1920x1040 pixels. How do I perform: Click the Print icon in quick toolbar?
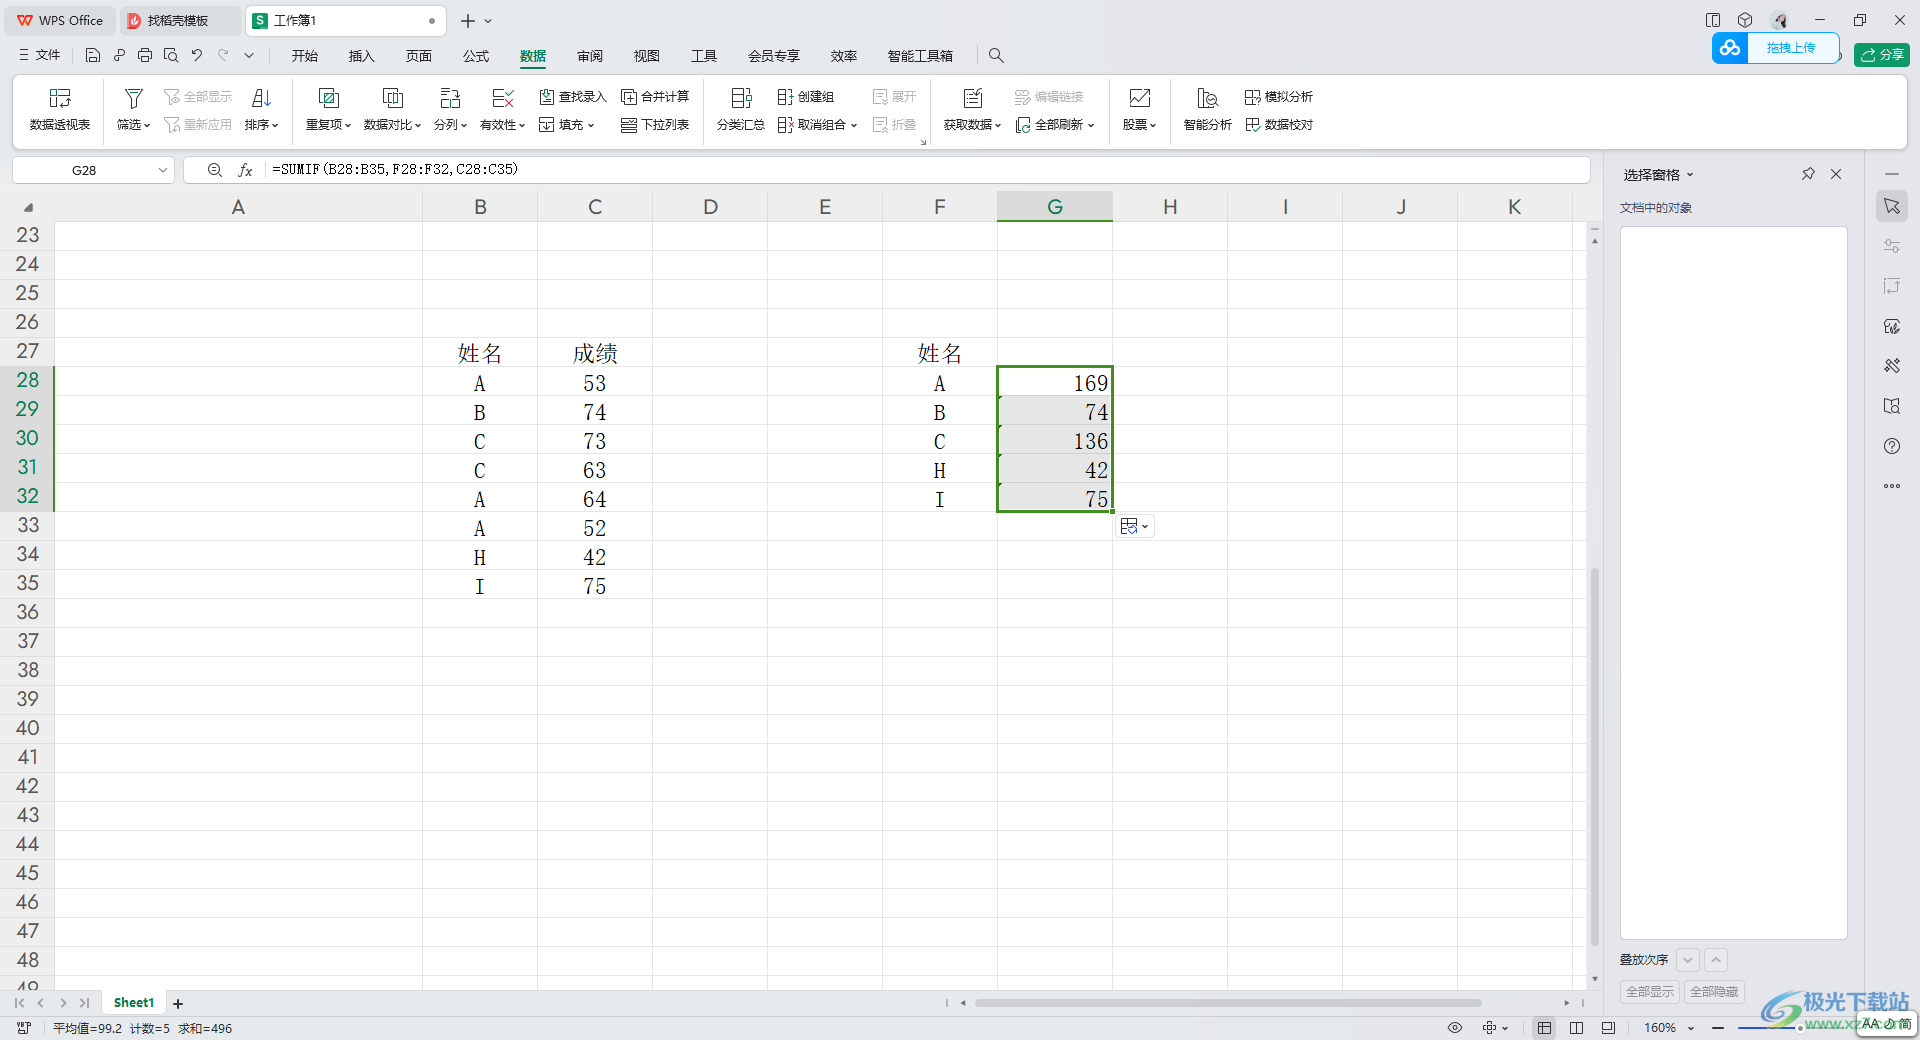[145, 56]
